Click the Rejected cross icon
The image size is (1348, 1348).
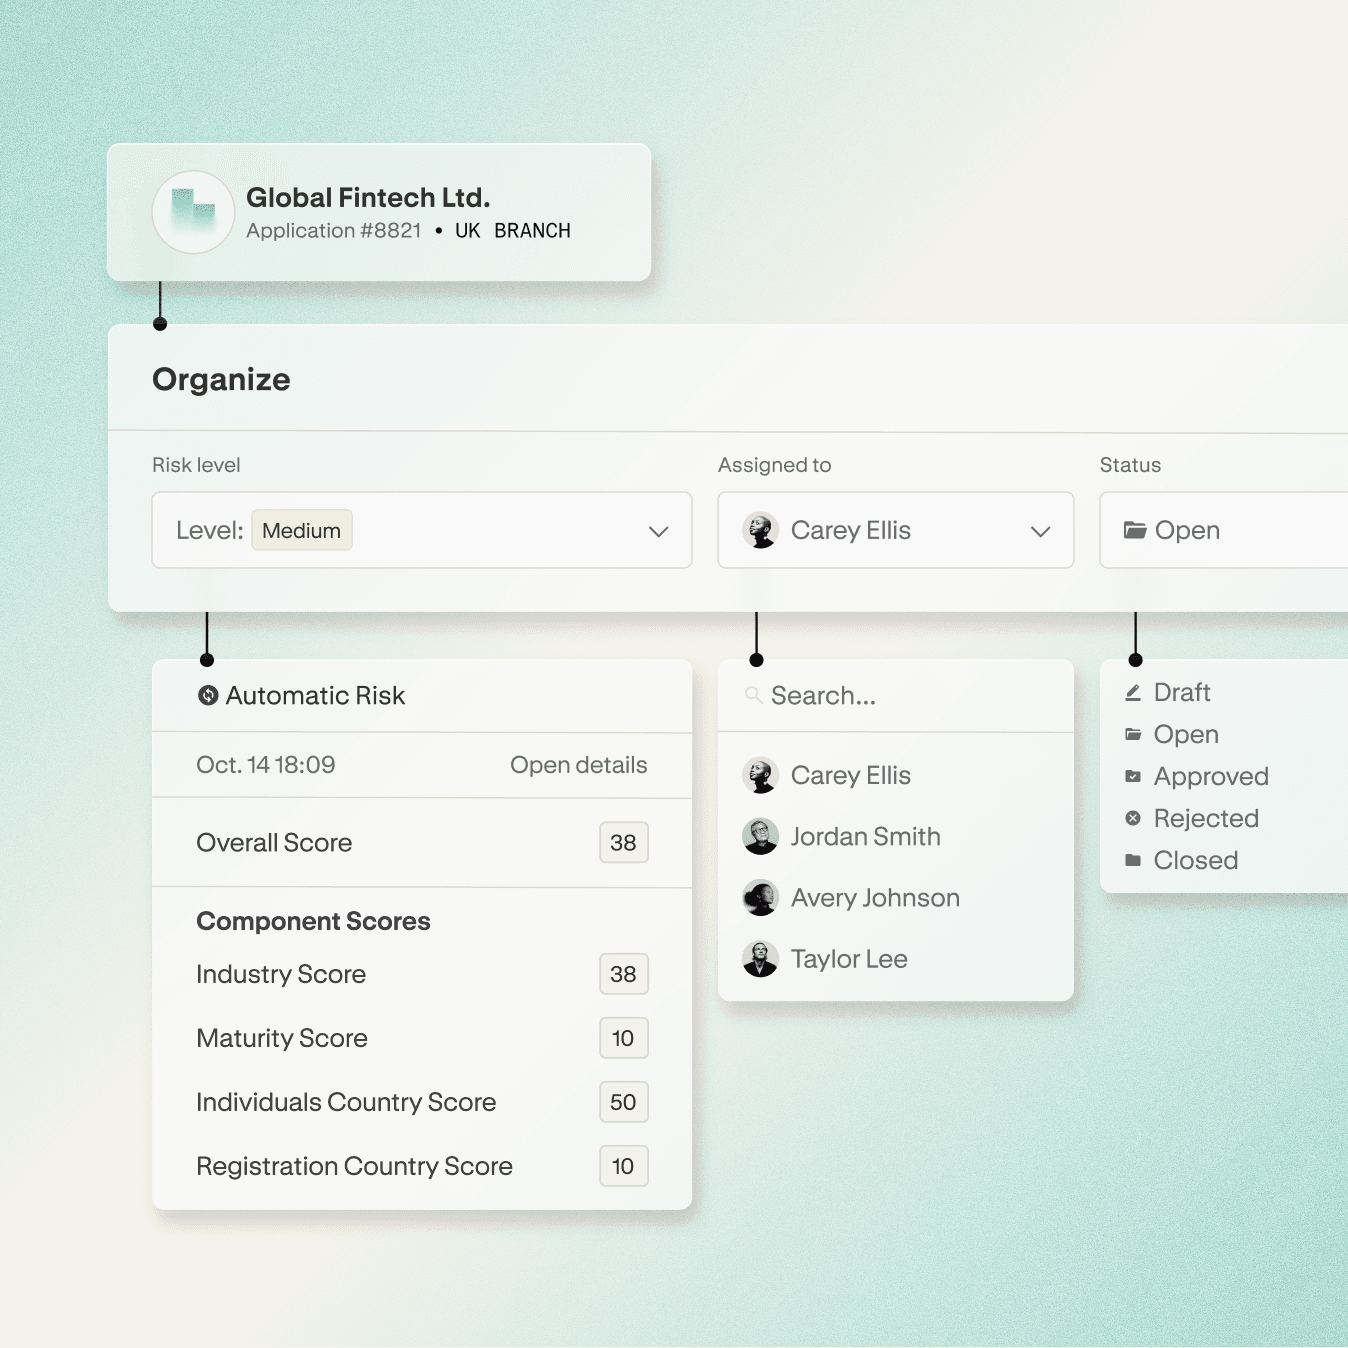click(x=1133, y=819)
